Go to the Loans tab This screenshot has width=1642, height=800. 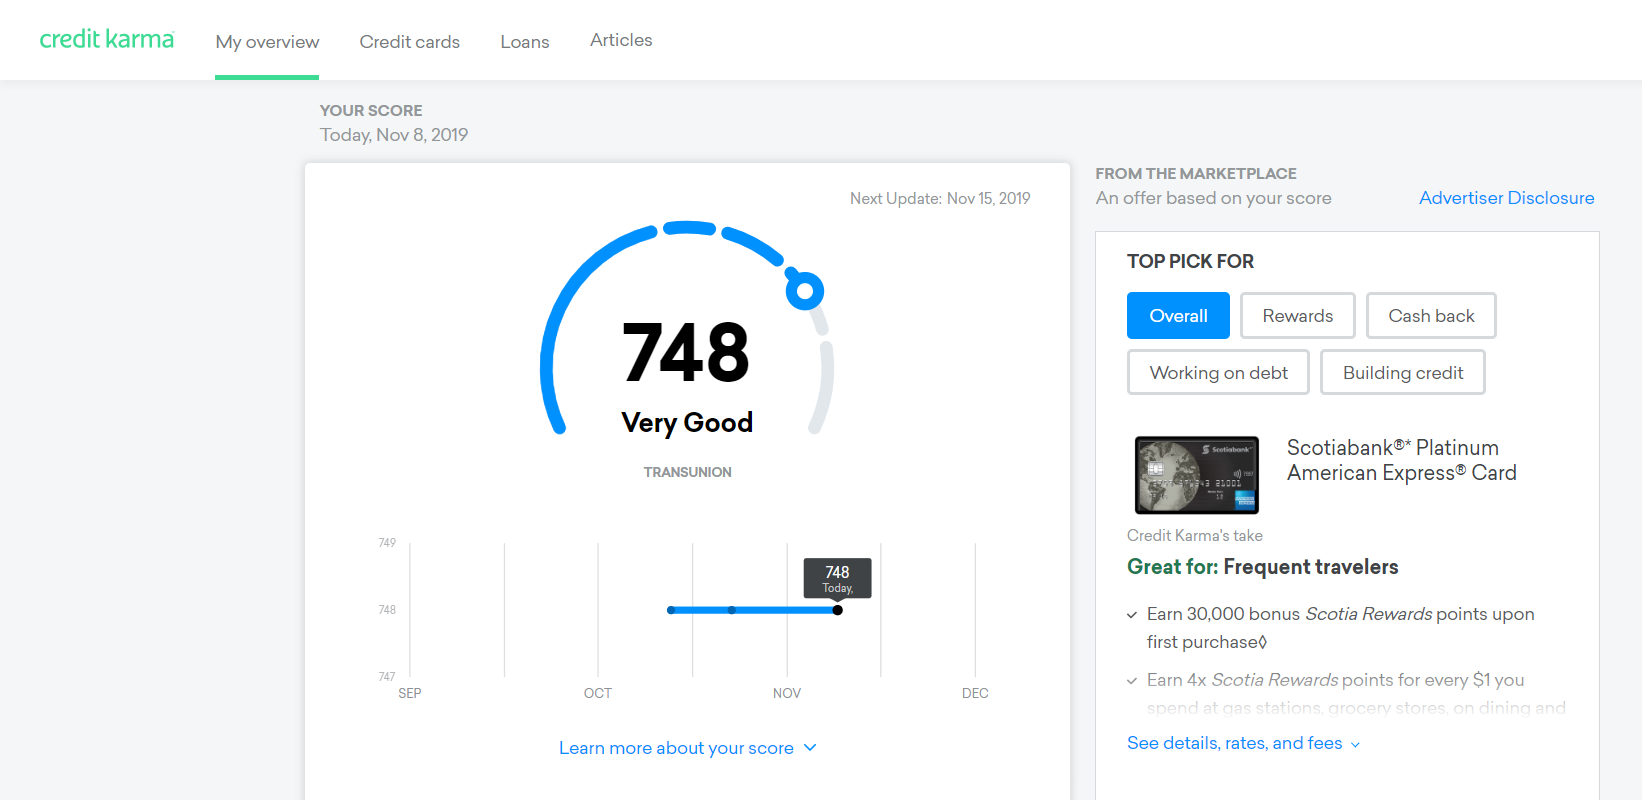(x=525, y=42)
